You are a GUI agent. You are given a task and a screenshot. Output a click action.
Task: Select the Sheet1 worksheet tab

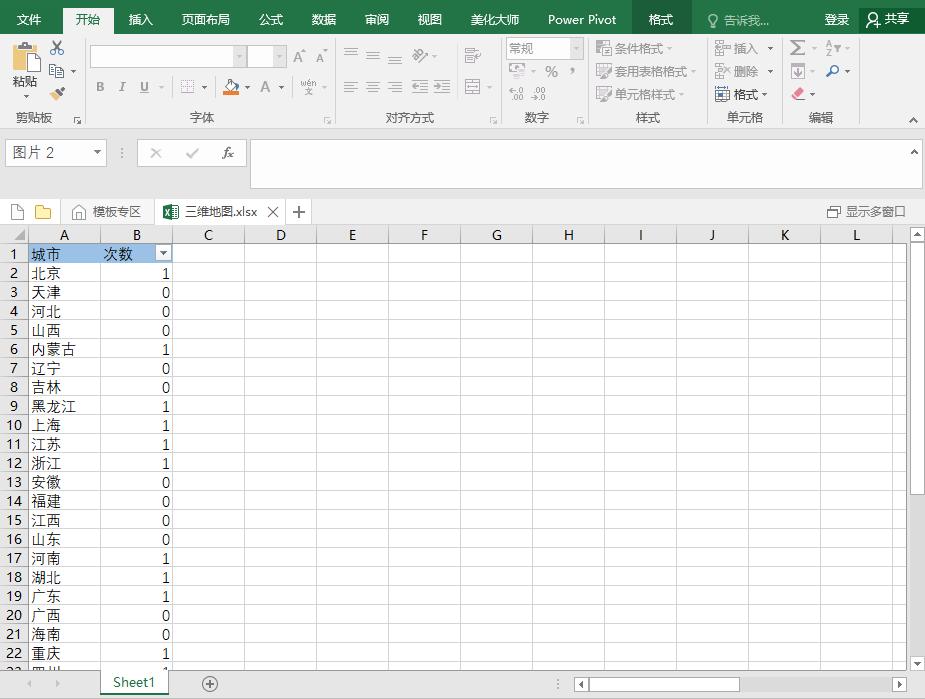pos(134,682)
